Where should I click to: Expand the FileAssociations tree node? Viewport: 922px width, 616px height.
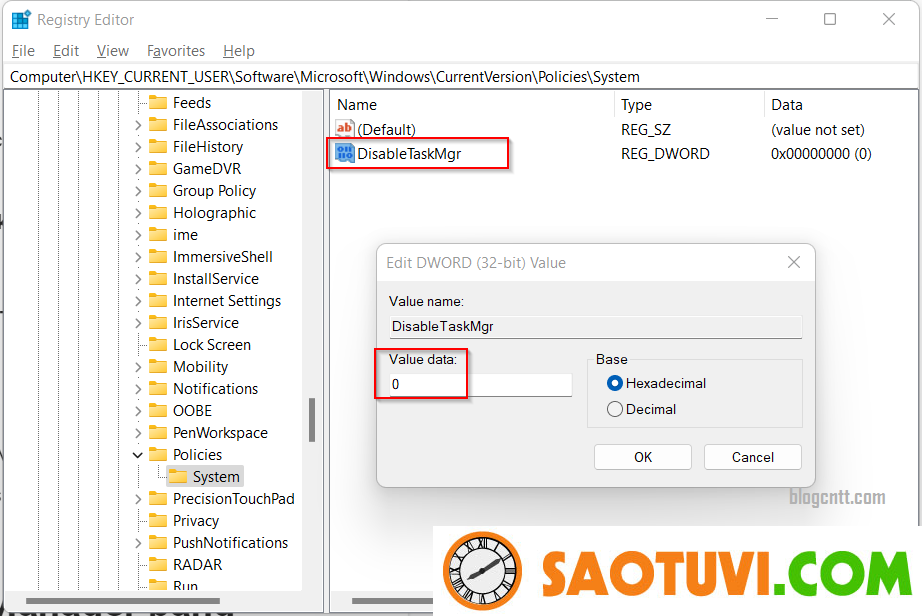click(x=138, y=125)
